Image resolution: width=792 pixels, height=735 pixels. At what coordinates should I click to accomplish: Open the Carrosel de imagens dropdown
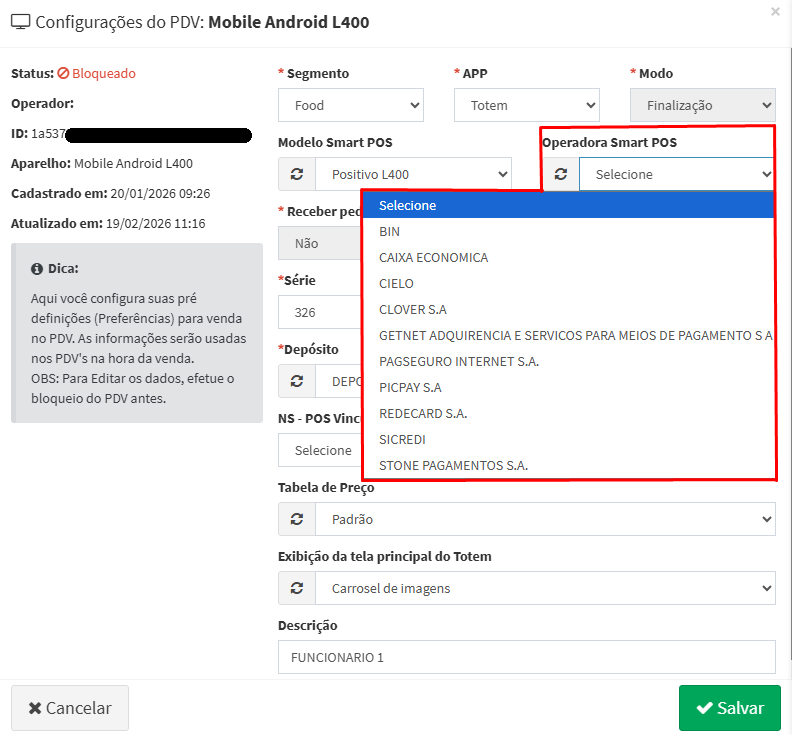545,588
